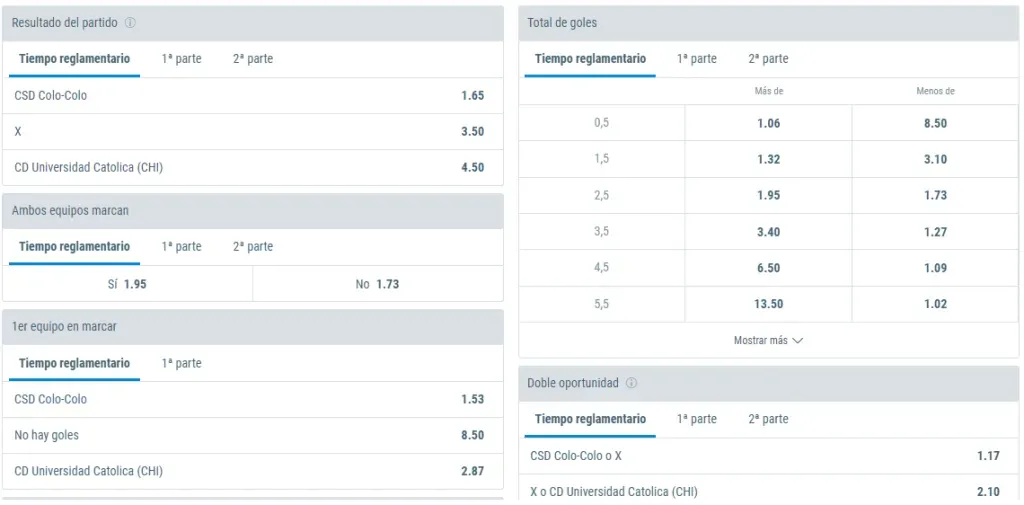
Task: Pick over 2,5 goals at 1.95
Action: pyautogui.click(x=768, y=195)
